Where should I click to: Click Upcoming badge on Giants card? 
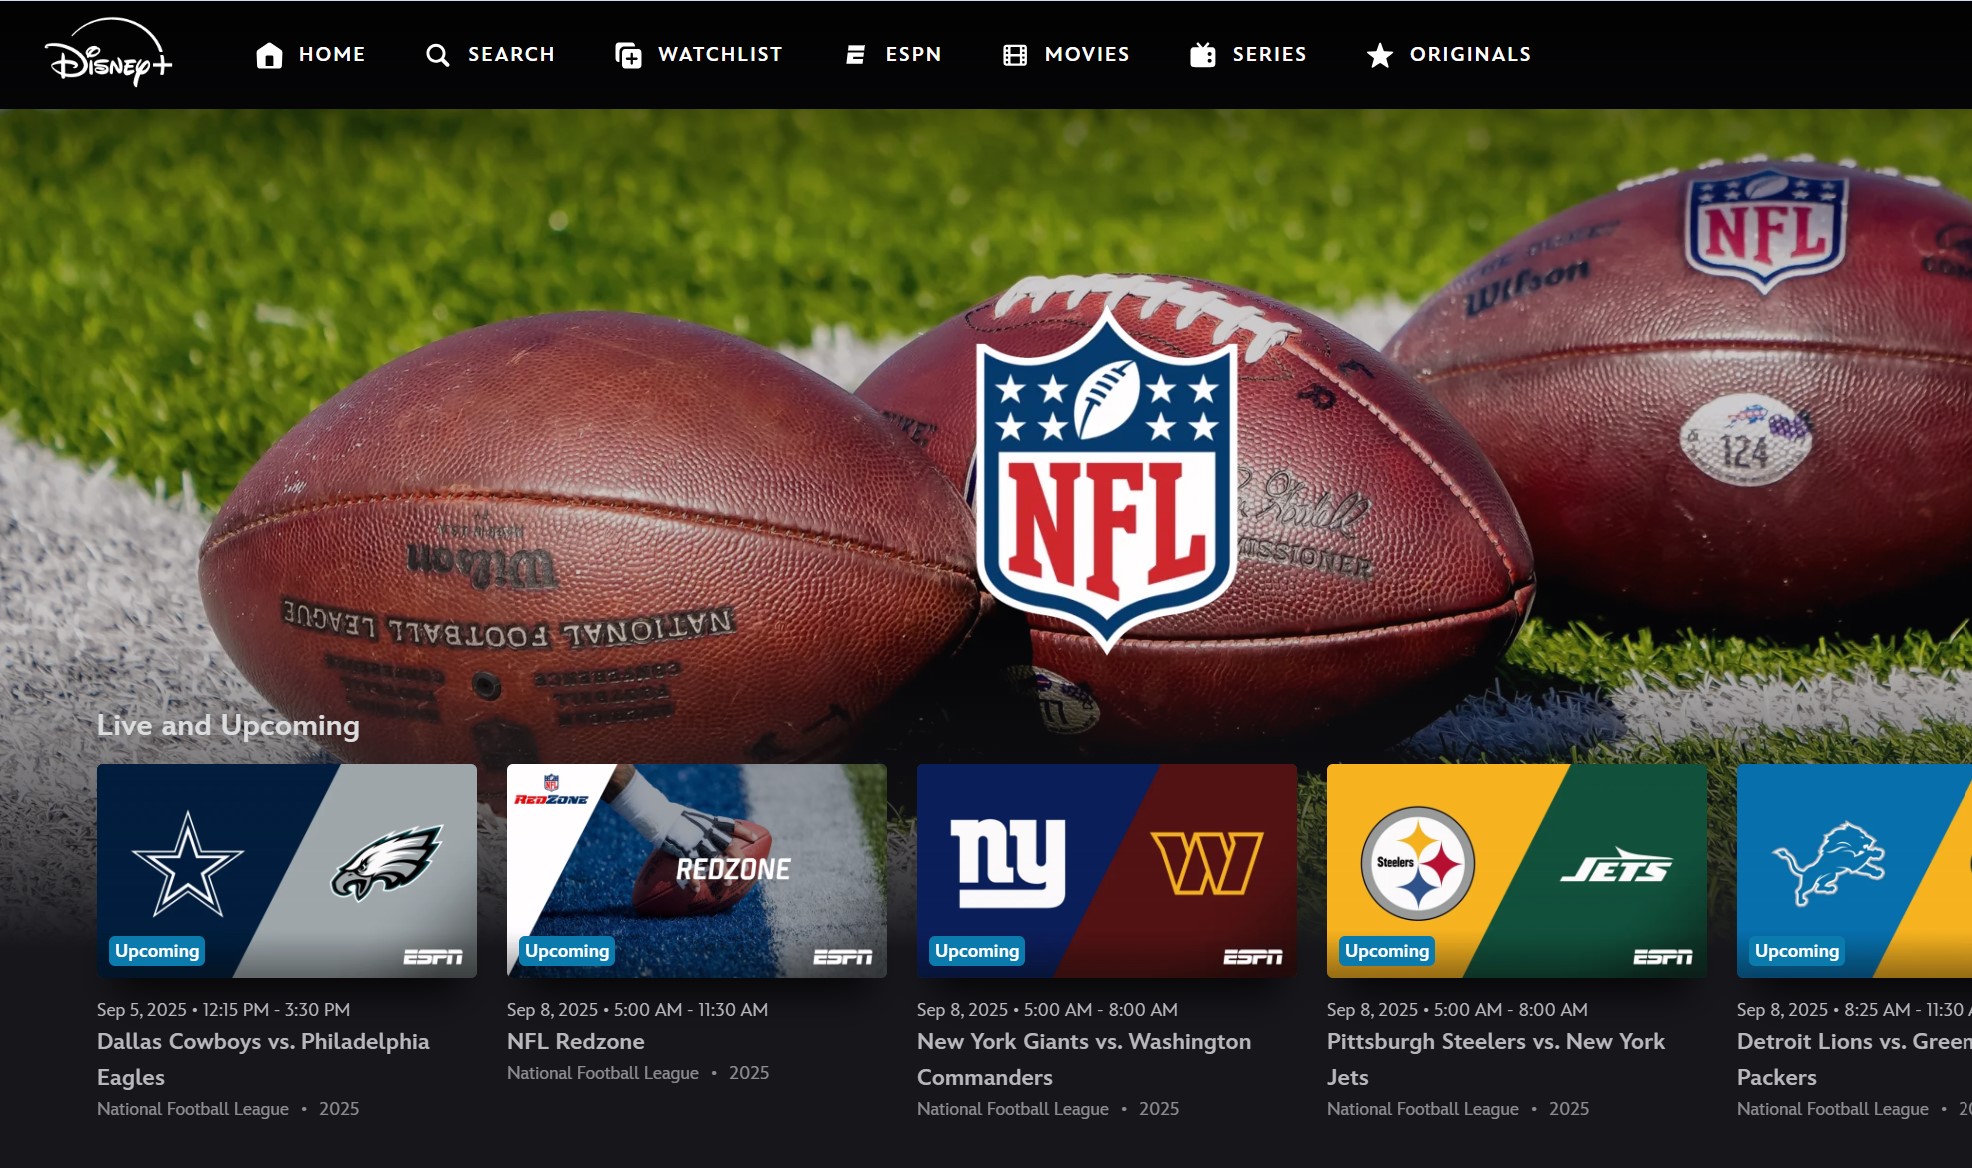977,951
